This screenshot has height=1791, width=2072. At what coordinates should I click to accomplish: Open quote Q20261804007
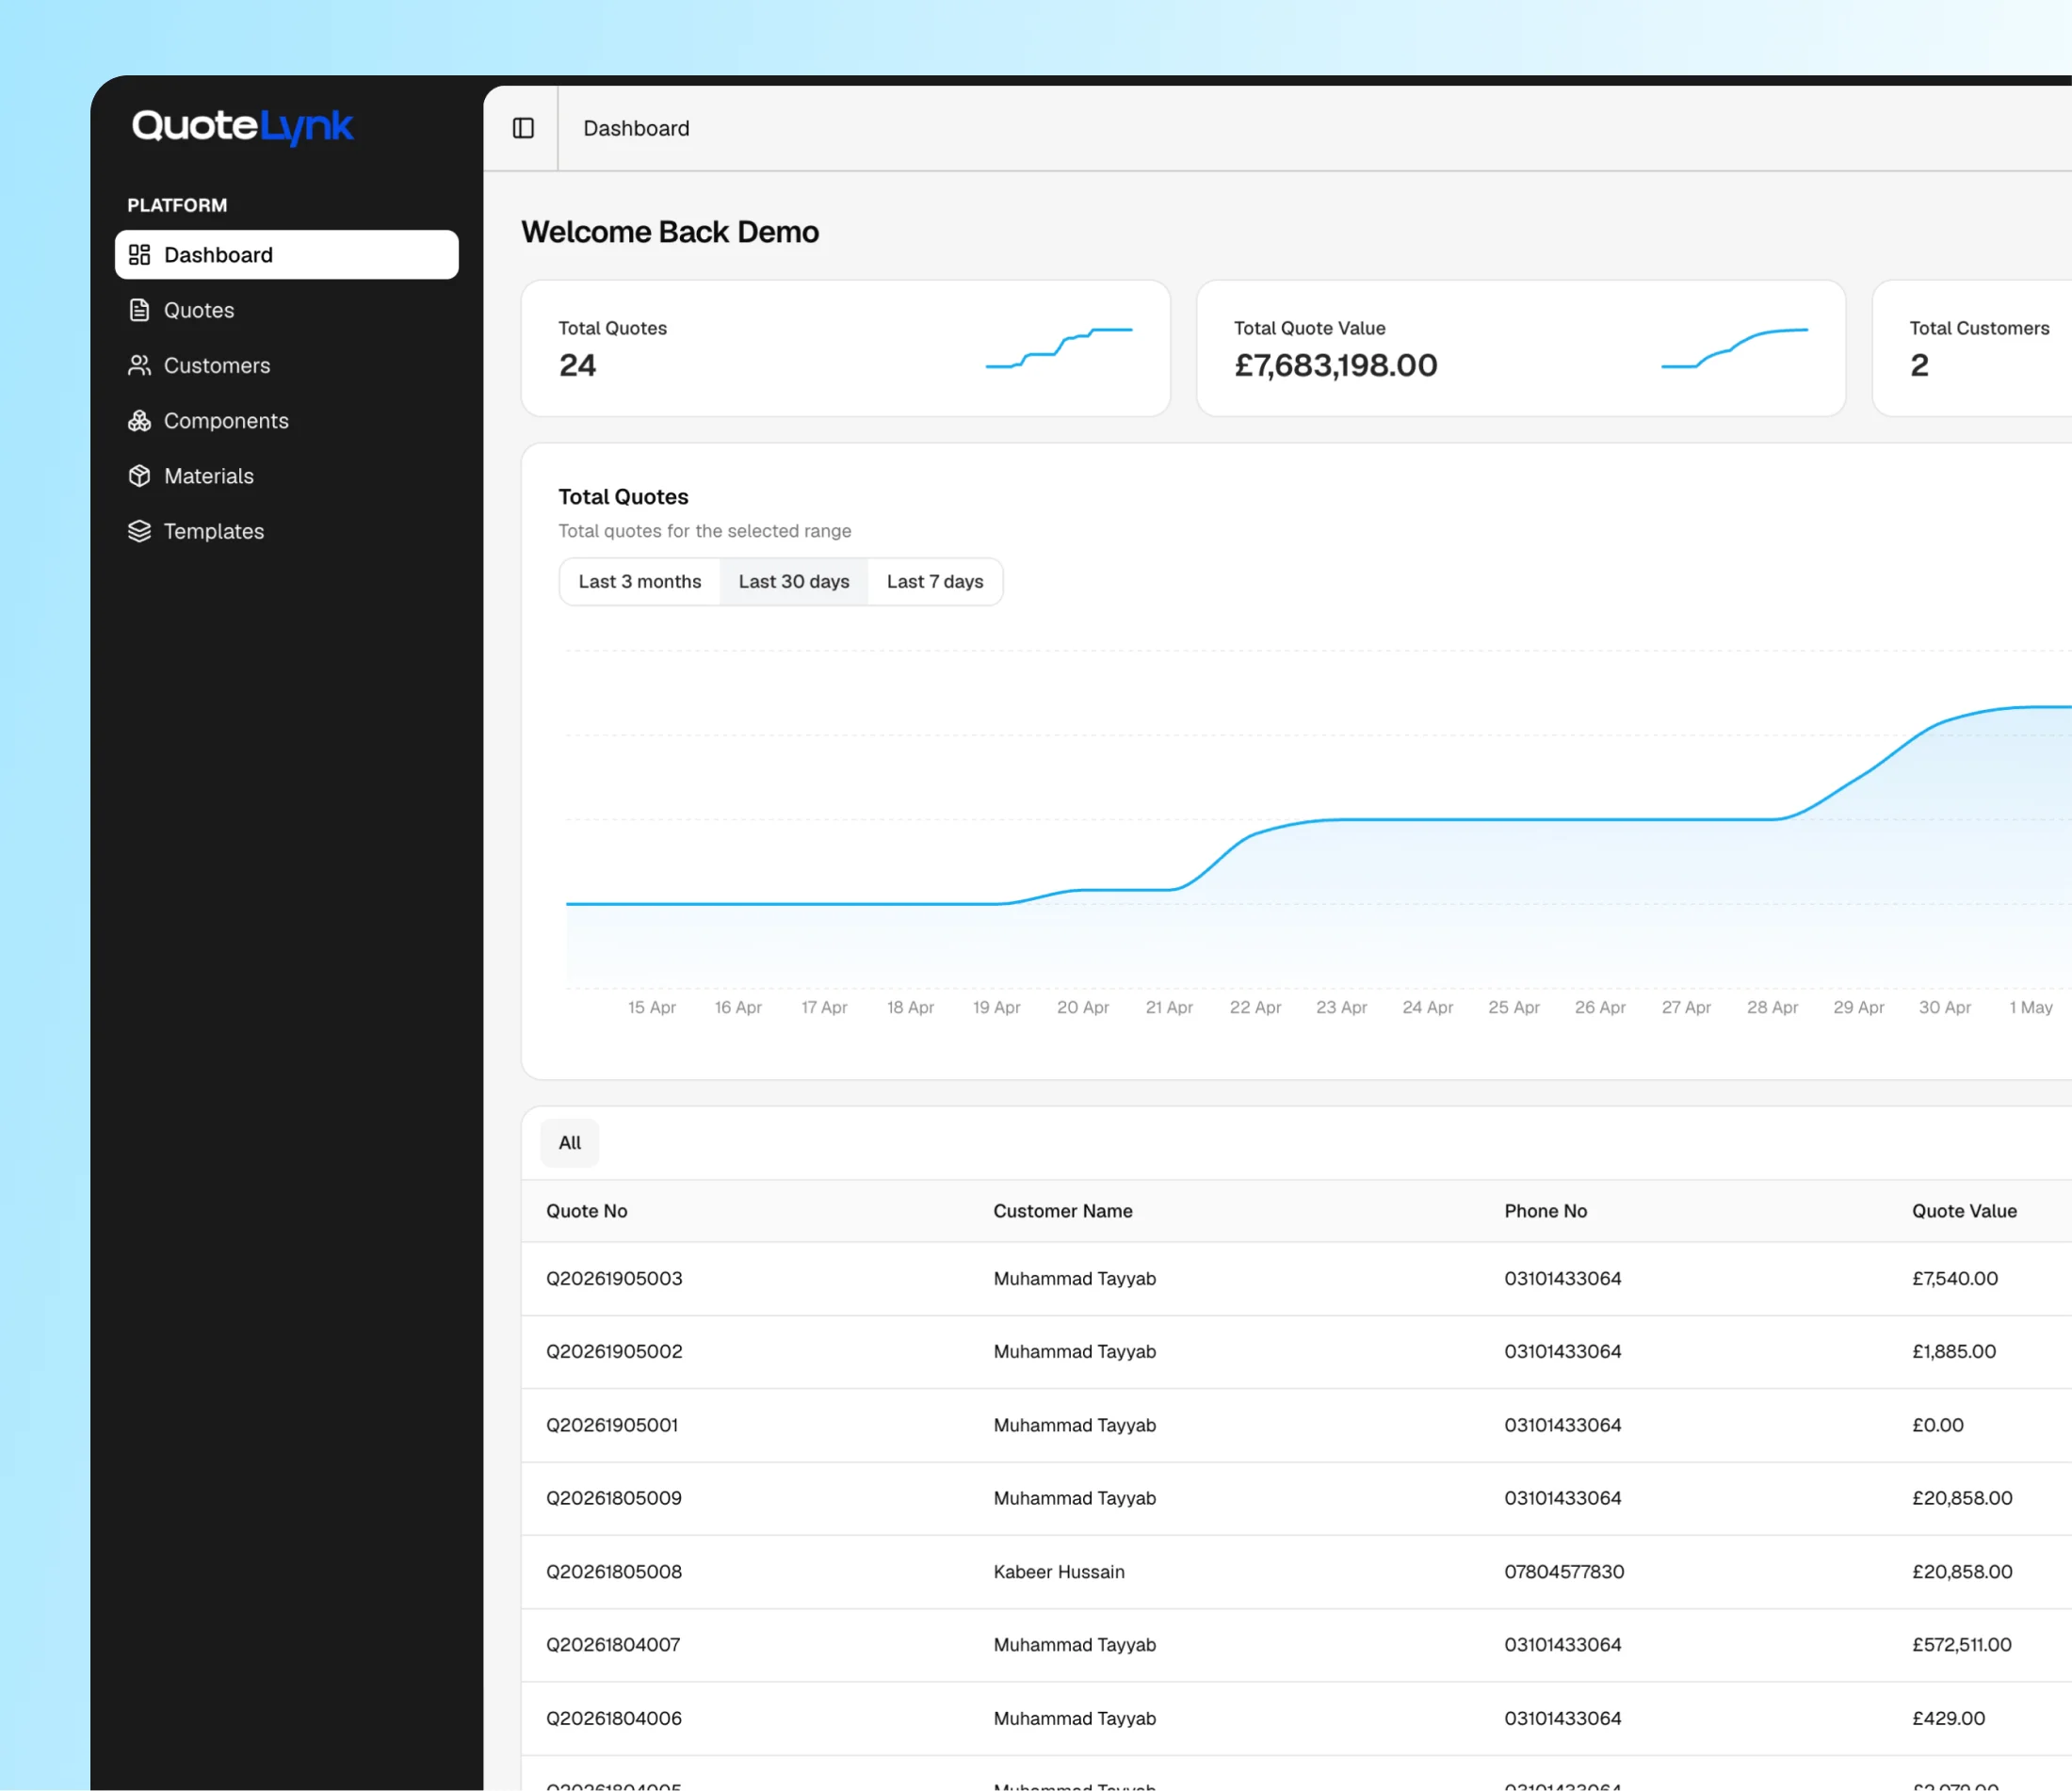(x=613, y=1645)
